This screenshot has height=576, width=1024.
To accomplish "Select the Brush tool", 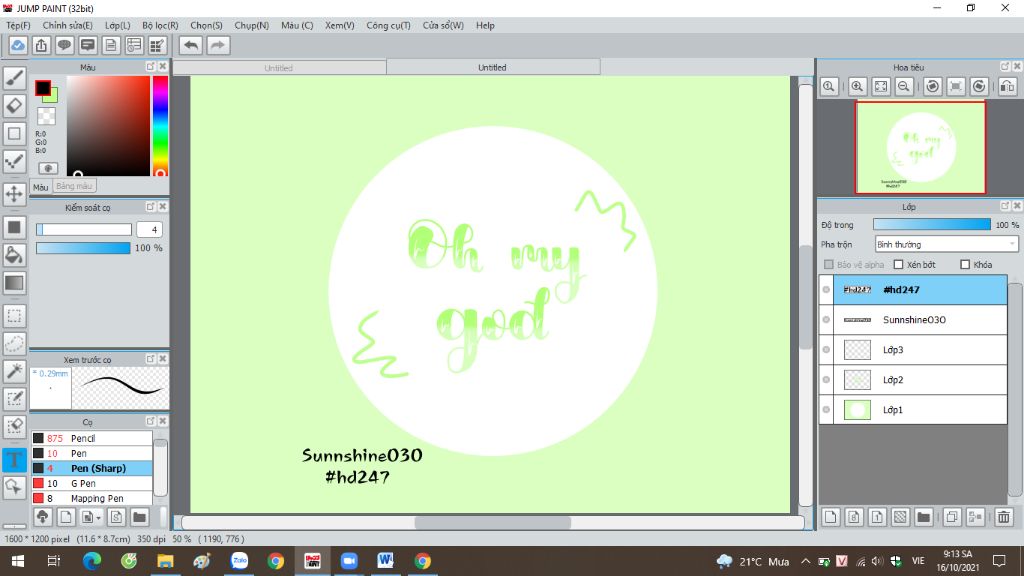I will click(14, 78).
